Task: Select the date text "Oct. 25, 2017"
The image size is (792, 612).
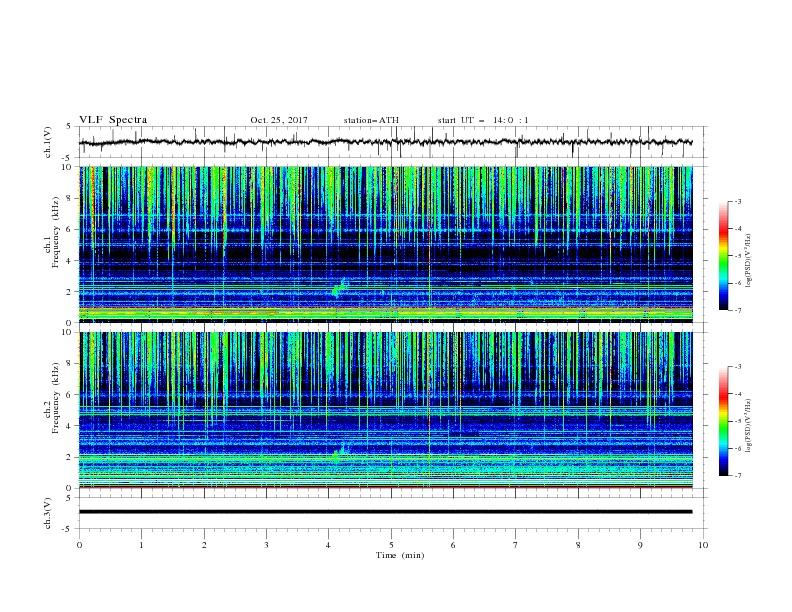Action: (x=279, y=120)
